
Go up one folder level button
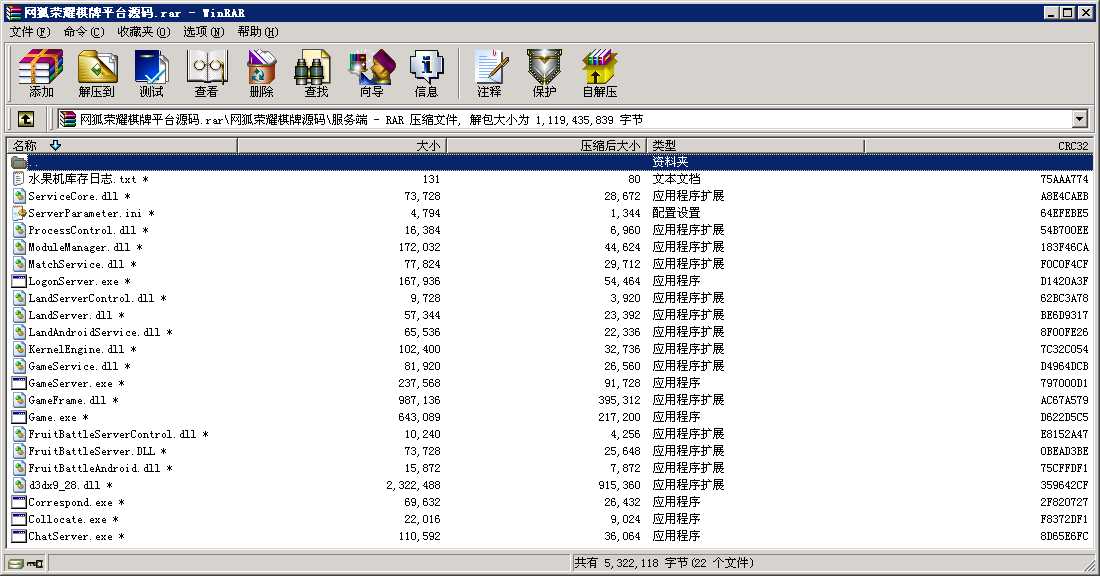(25, 119)
